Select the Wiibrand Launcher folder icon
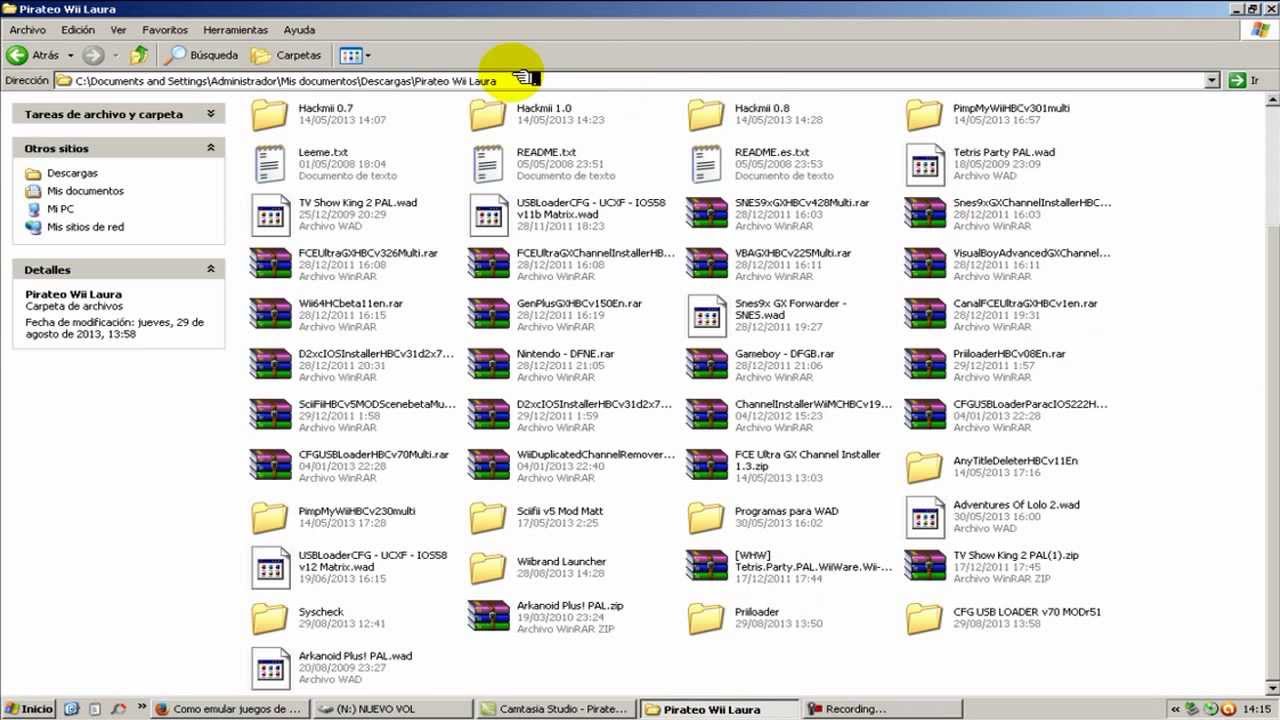 pyautogui.click(x=488, y=566)
